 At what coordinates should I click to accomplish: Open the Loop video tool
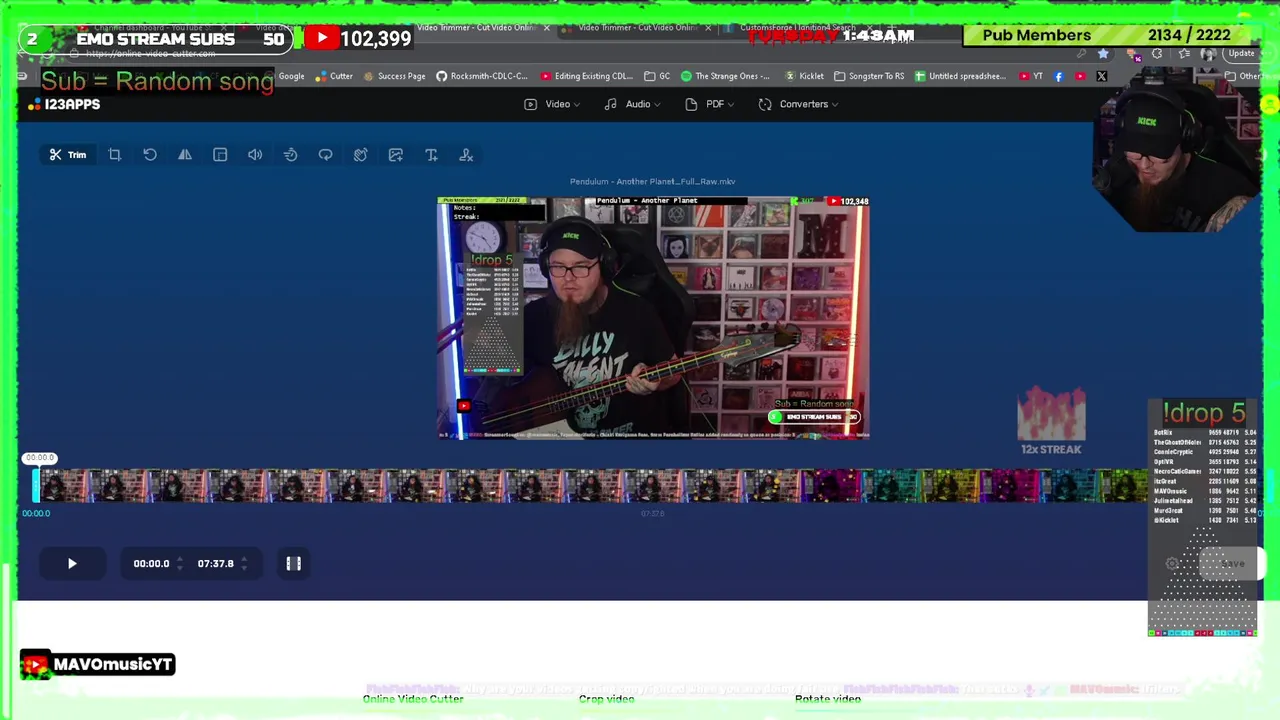pyautogui.click(x=325, y=155)
